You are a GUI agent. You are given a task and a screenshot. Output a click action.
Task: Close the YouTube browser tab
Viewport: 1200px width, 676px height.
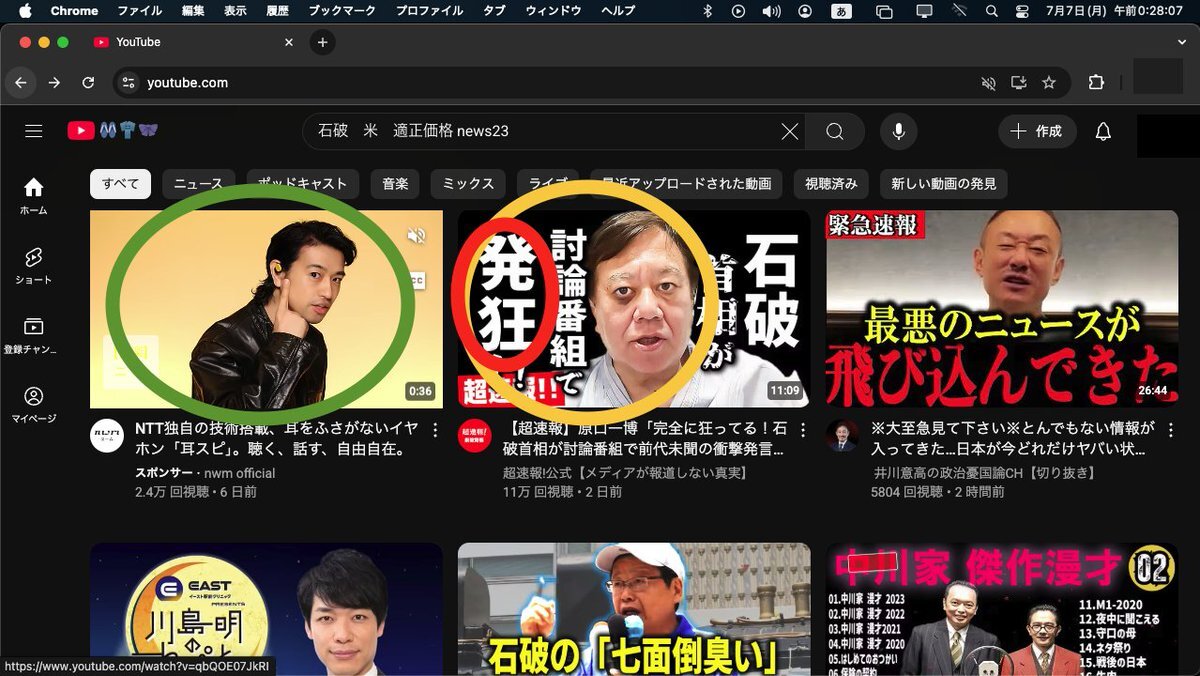pyautogui.click(x=289, y=42)
